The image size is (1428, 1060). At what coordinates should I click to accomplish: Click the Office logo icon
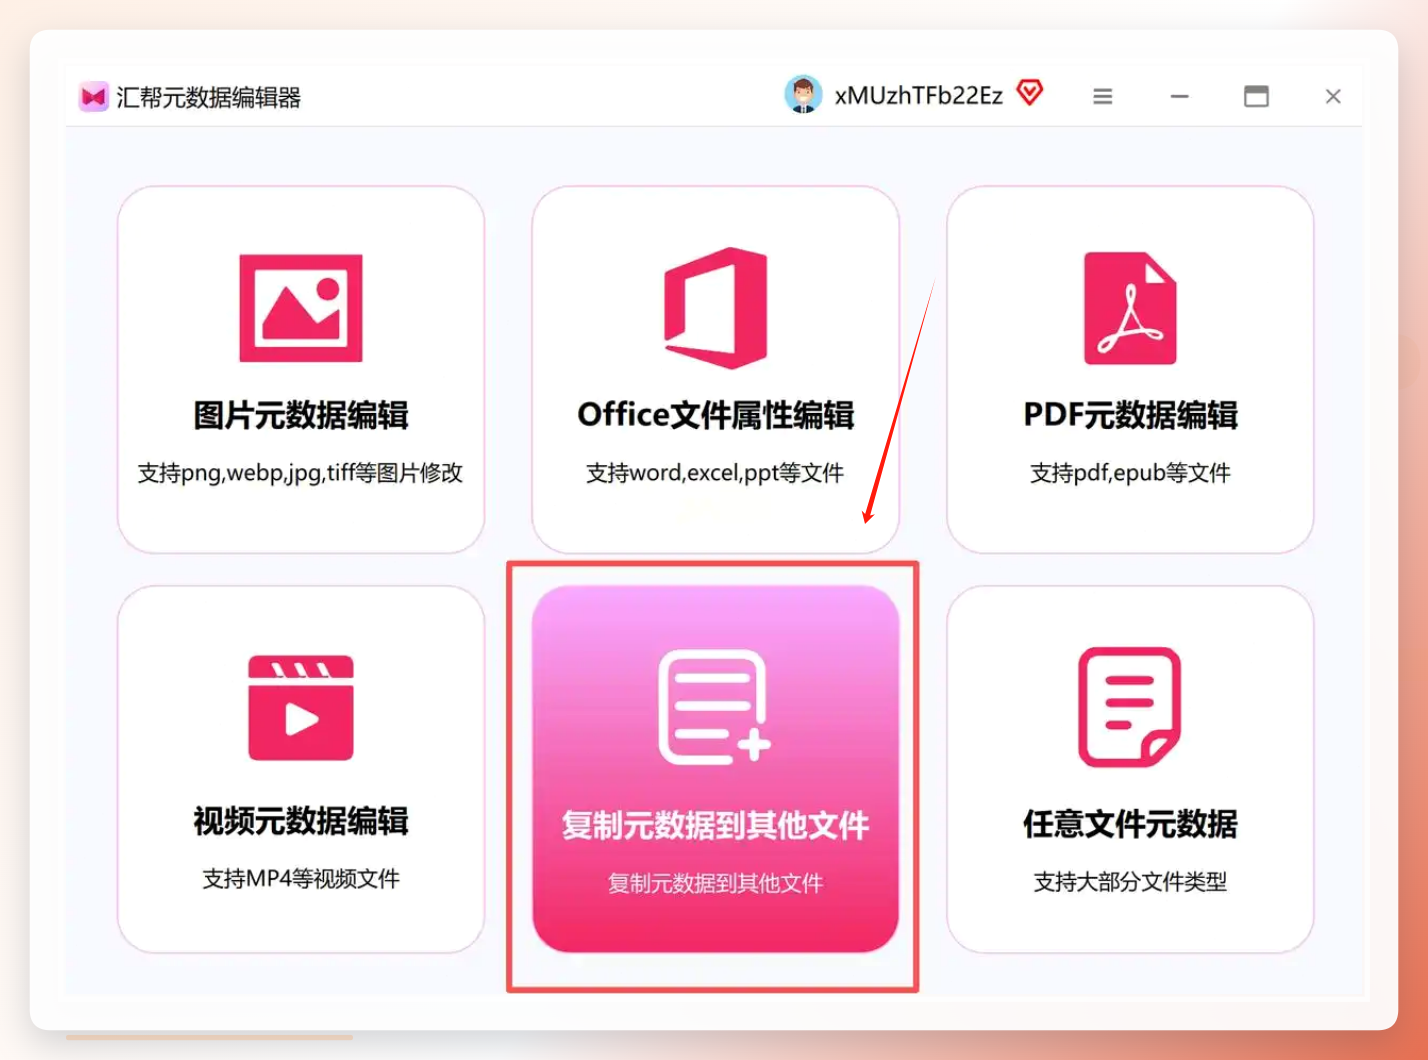click(716, 308)
